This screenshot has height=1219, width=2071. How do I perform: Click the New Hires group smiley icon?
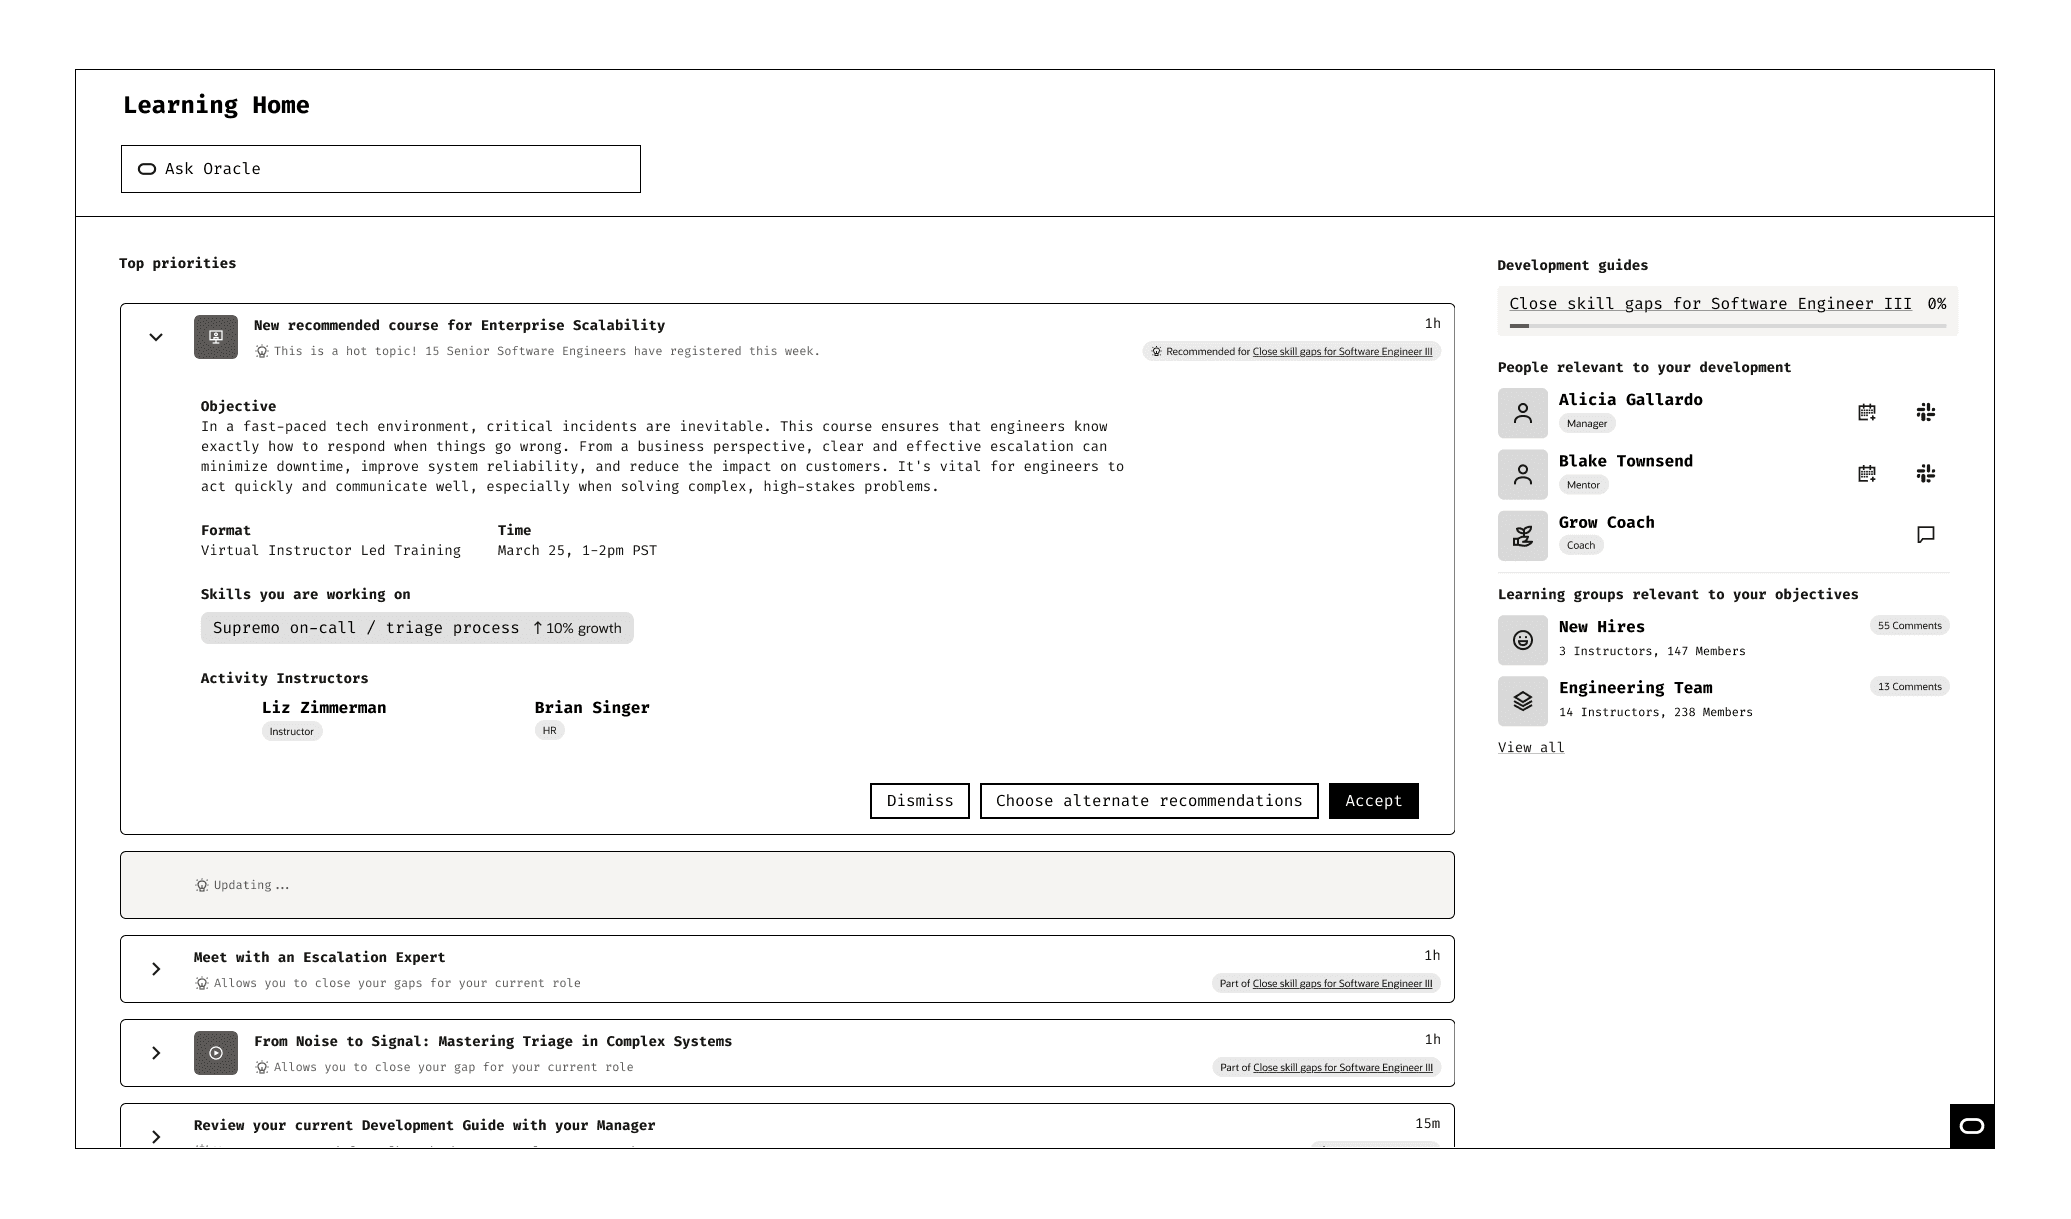[x=1522, y=640]
